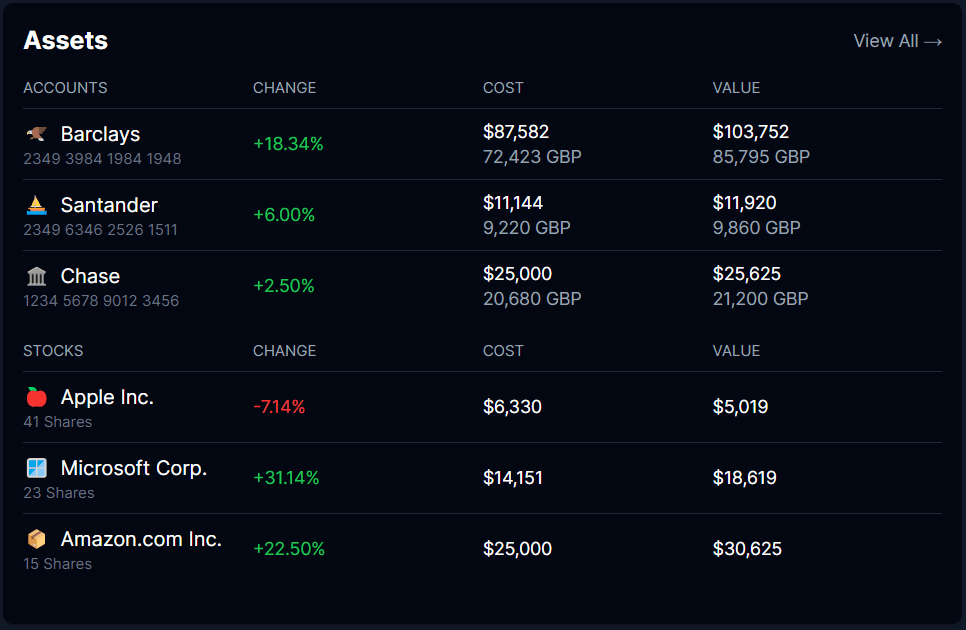This screenshot has height=630, width=966.
Task: Click the arrow icon next to View All
Action: tap(935, 41)
